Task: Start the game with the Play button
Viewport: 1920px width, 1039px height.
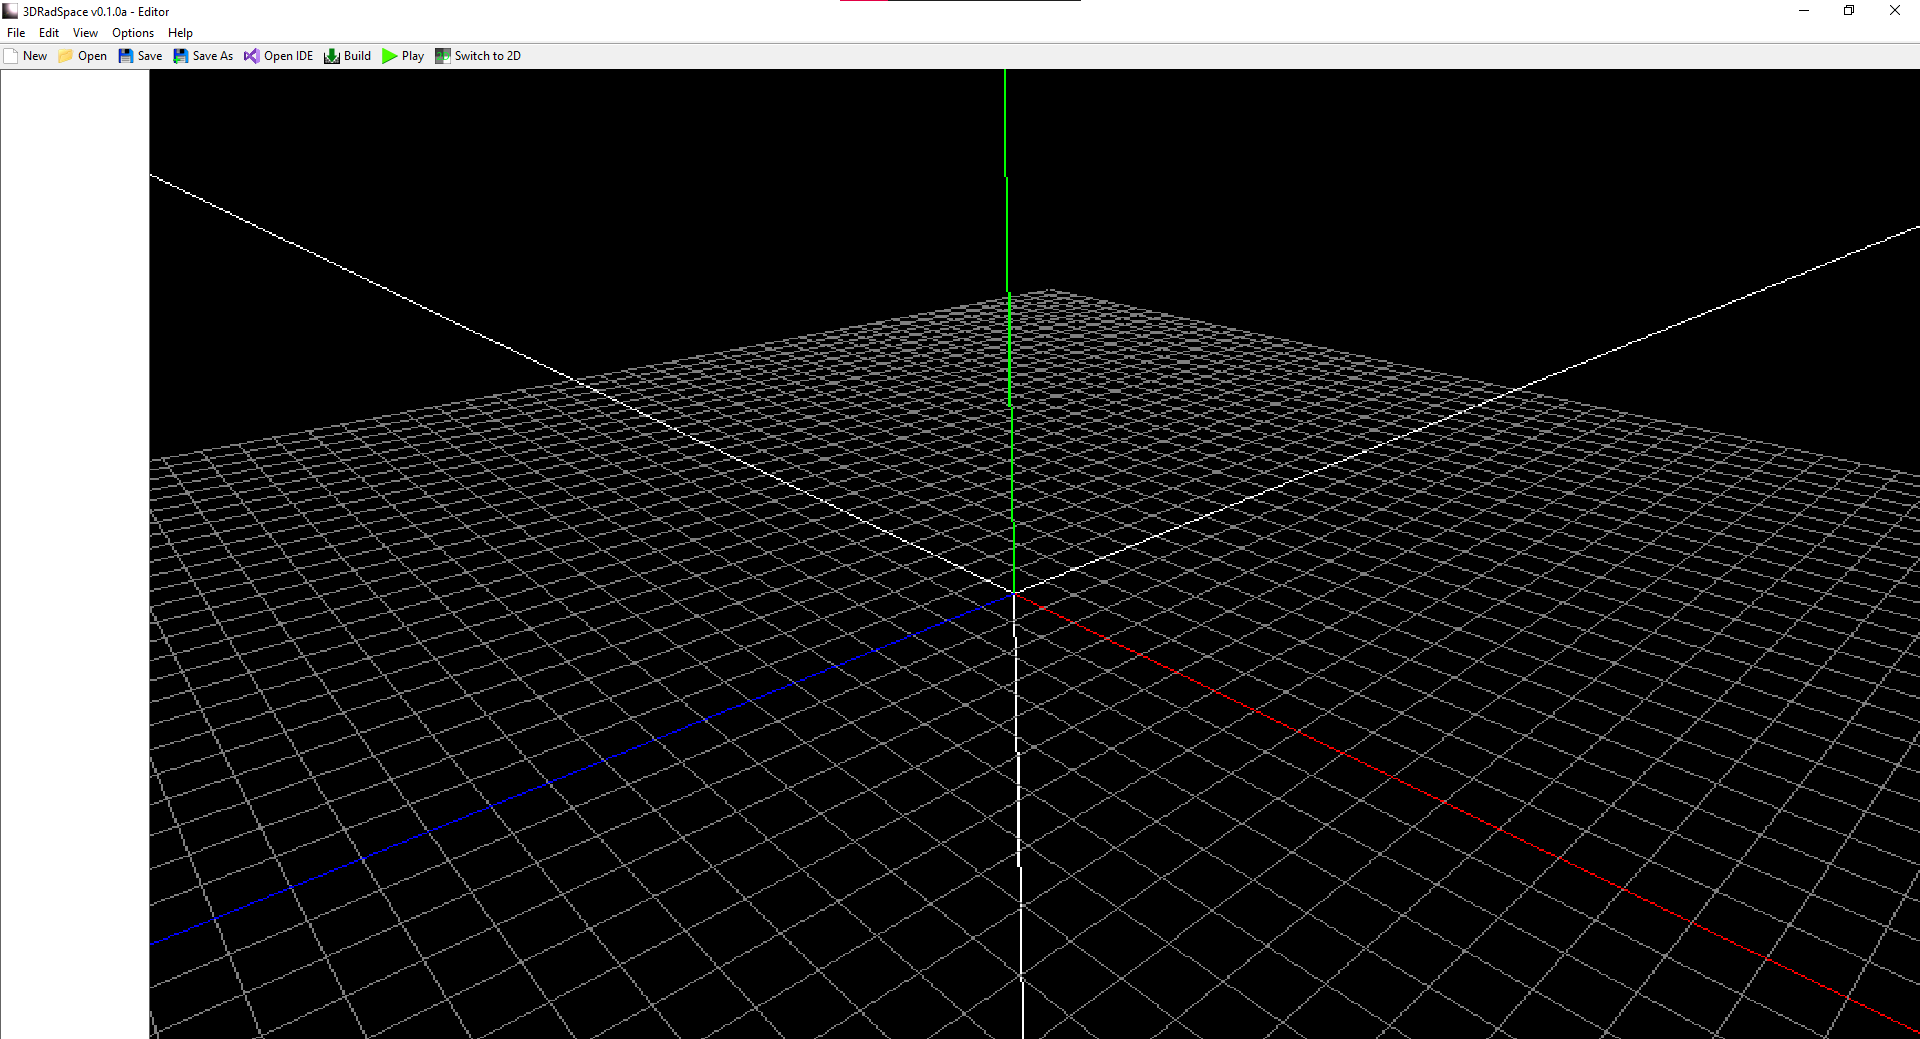Action: [x=403, y=56]
